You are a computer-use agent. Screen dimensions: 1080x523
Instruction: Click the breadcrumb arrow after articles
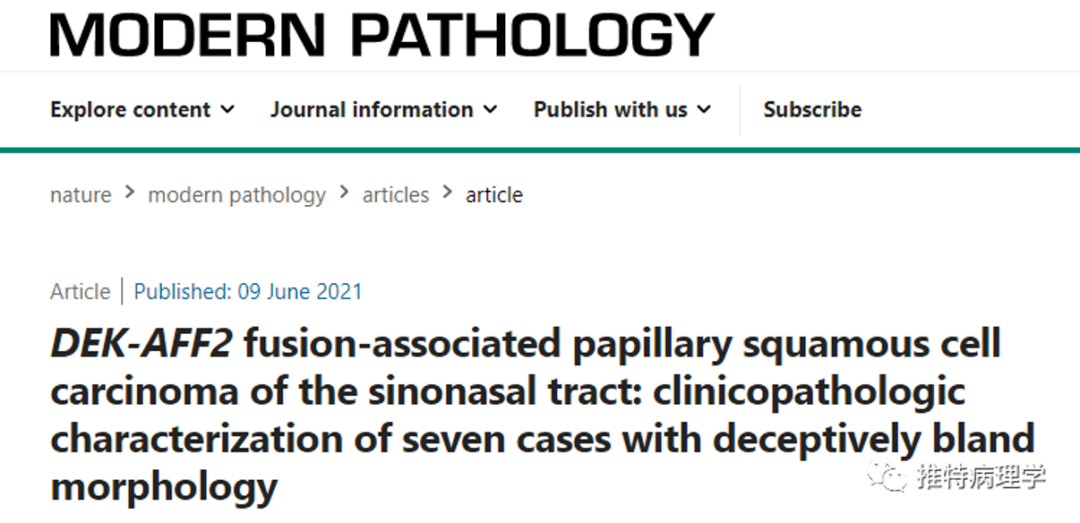447,193
